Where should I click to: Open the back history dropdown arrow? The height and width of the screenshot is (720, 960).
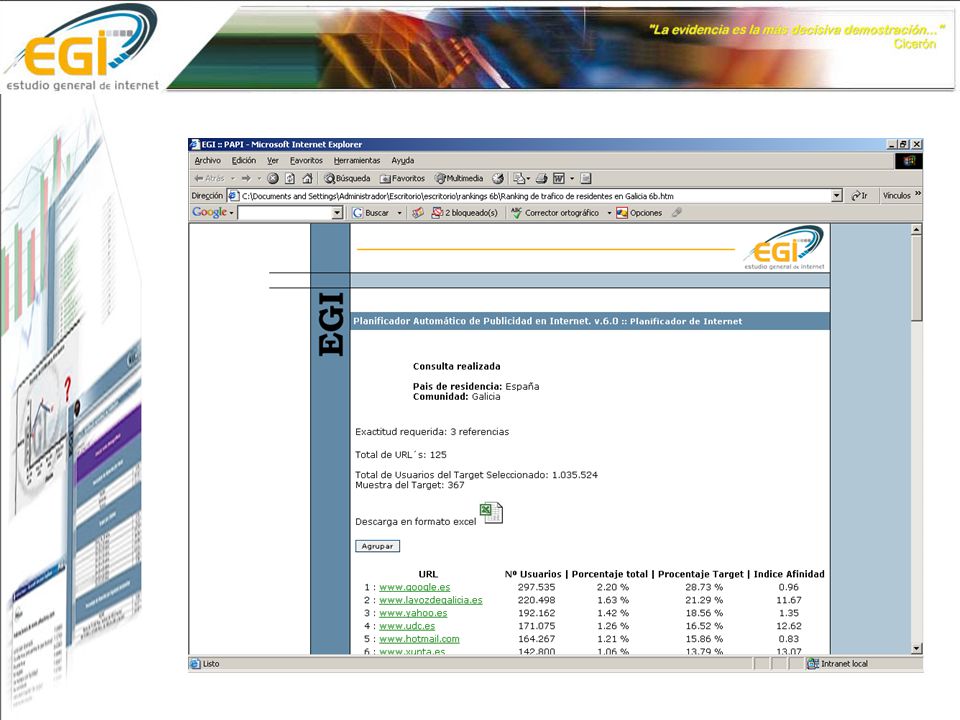[233, 179]
